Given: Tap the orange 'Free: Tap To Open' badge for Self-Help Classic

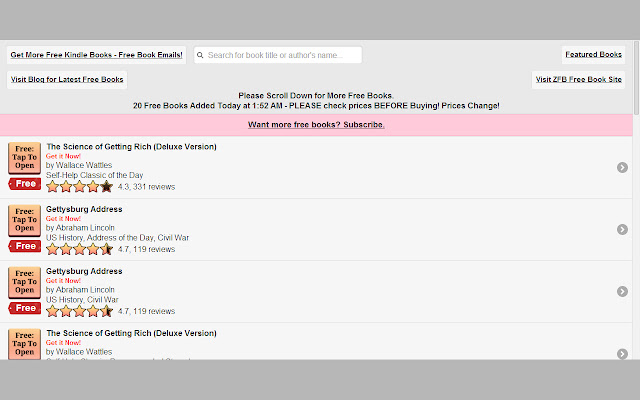Looking at the screenshot, I should (x=24, y=158).
